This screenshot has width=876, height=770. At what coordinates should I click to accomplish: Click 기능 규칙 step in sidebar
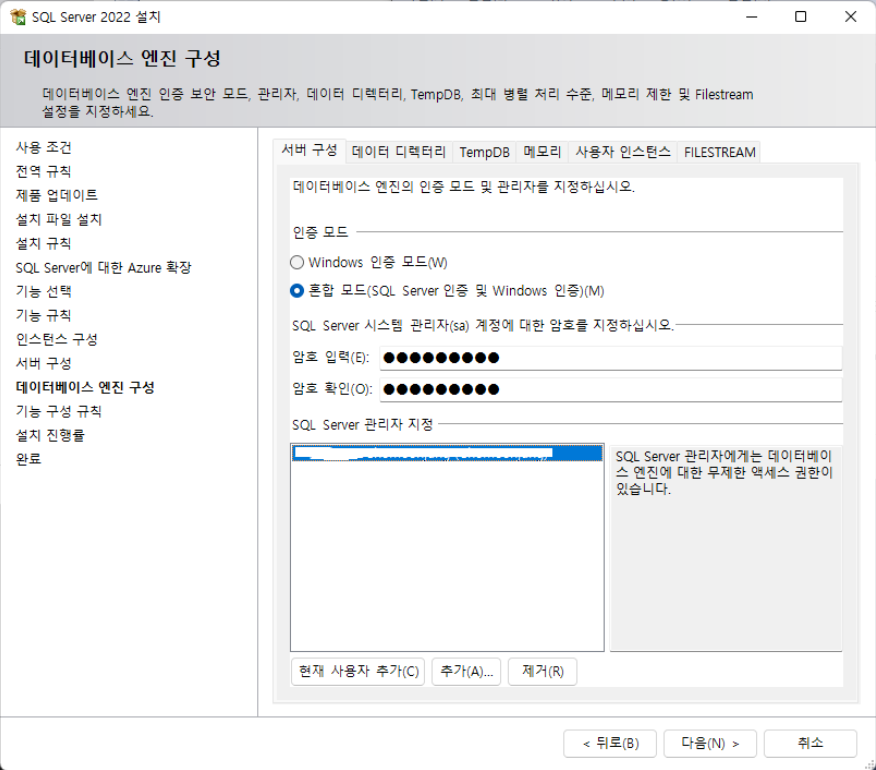pyautogui.click(x=44, y=316)
